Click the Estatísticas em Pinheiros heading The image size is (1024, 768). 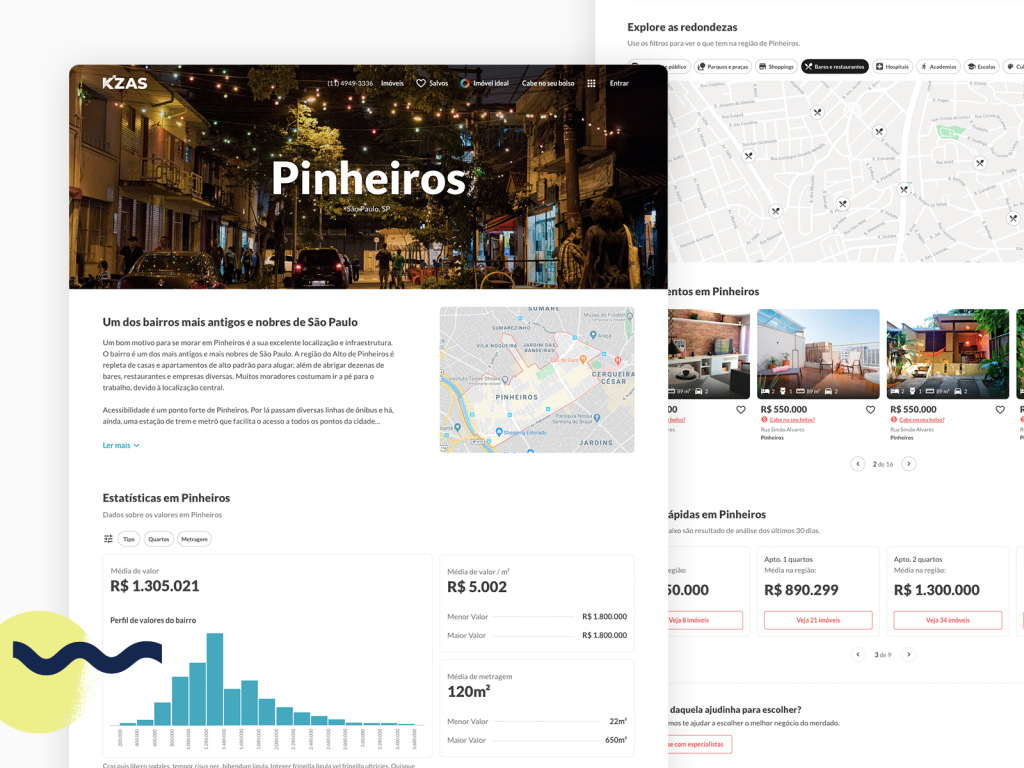(x=167, y=498)
